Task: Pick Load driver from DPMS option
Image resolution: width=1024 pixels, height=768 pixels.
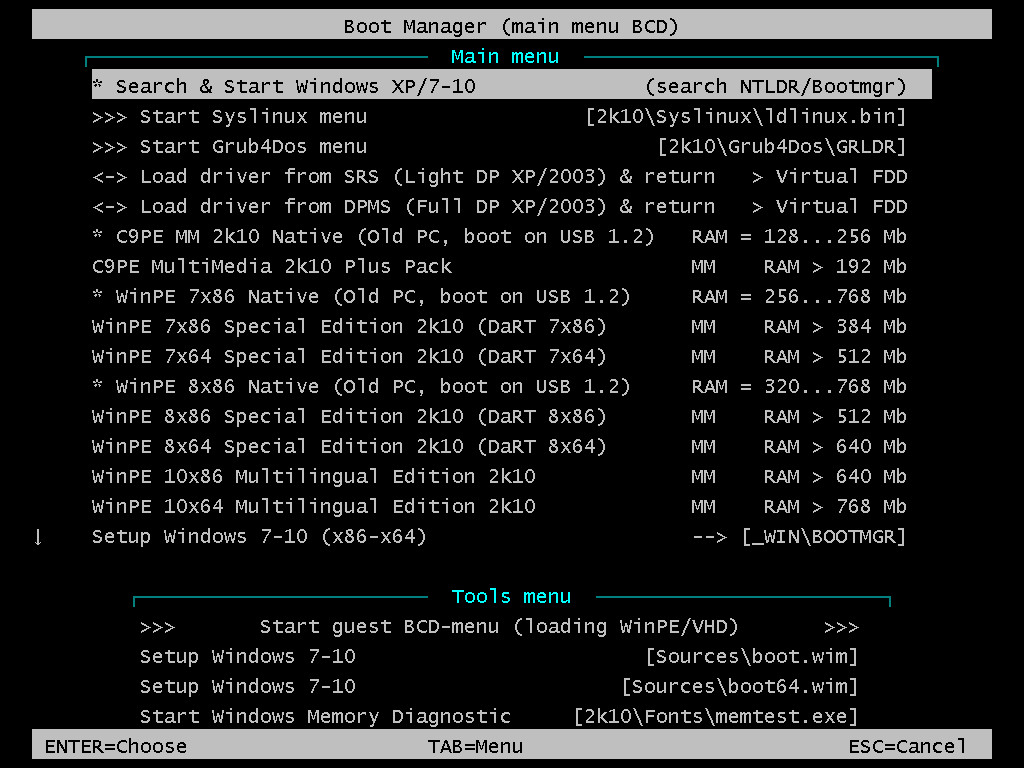Action: point(498,206)
